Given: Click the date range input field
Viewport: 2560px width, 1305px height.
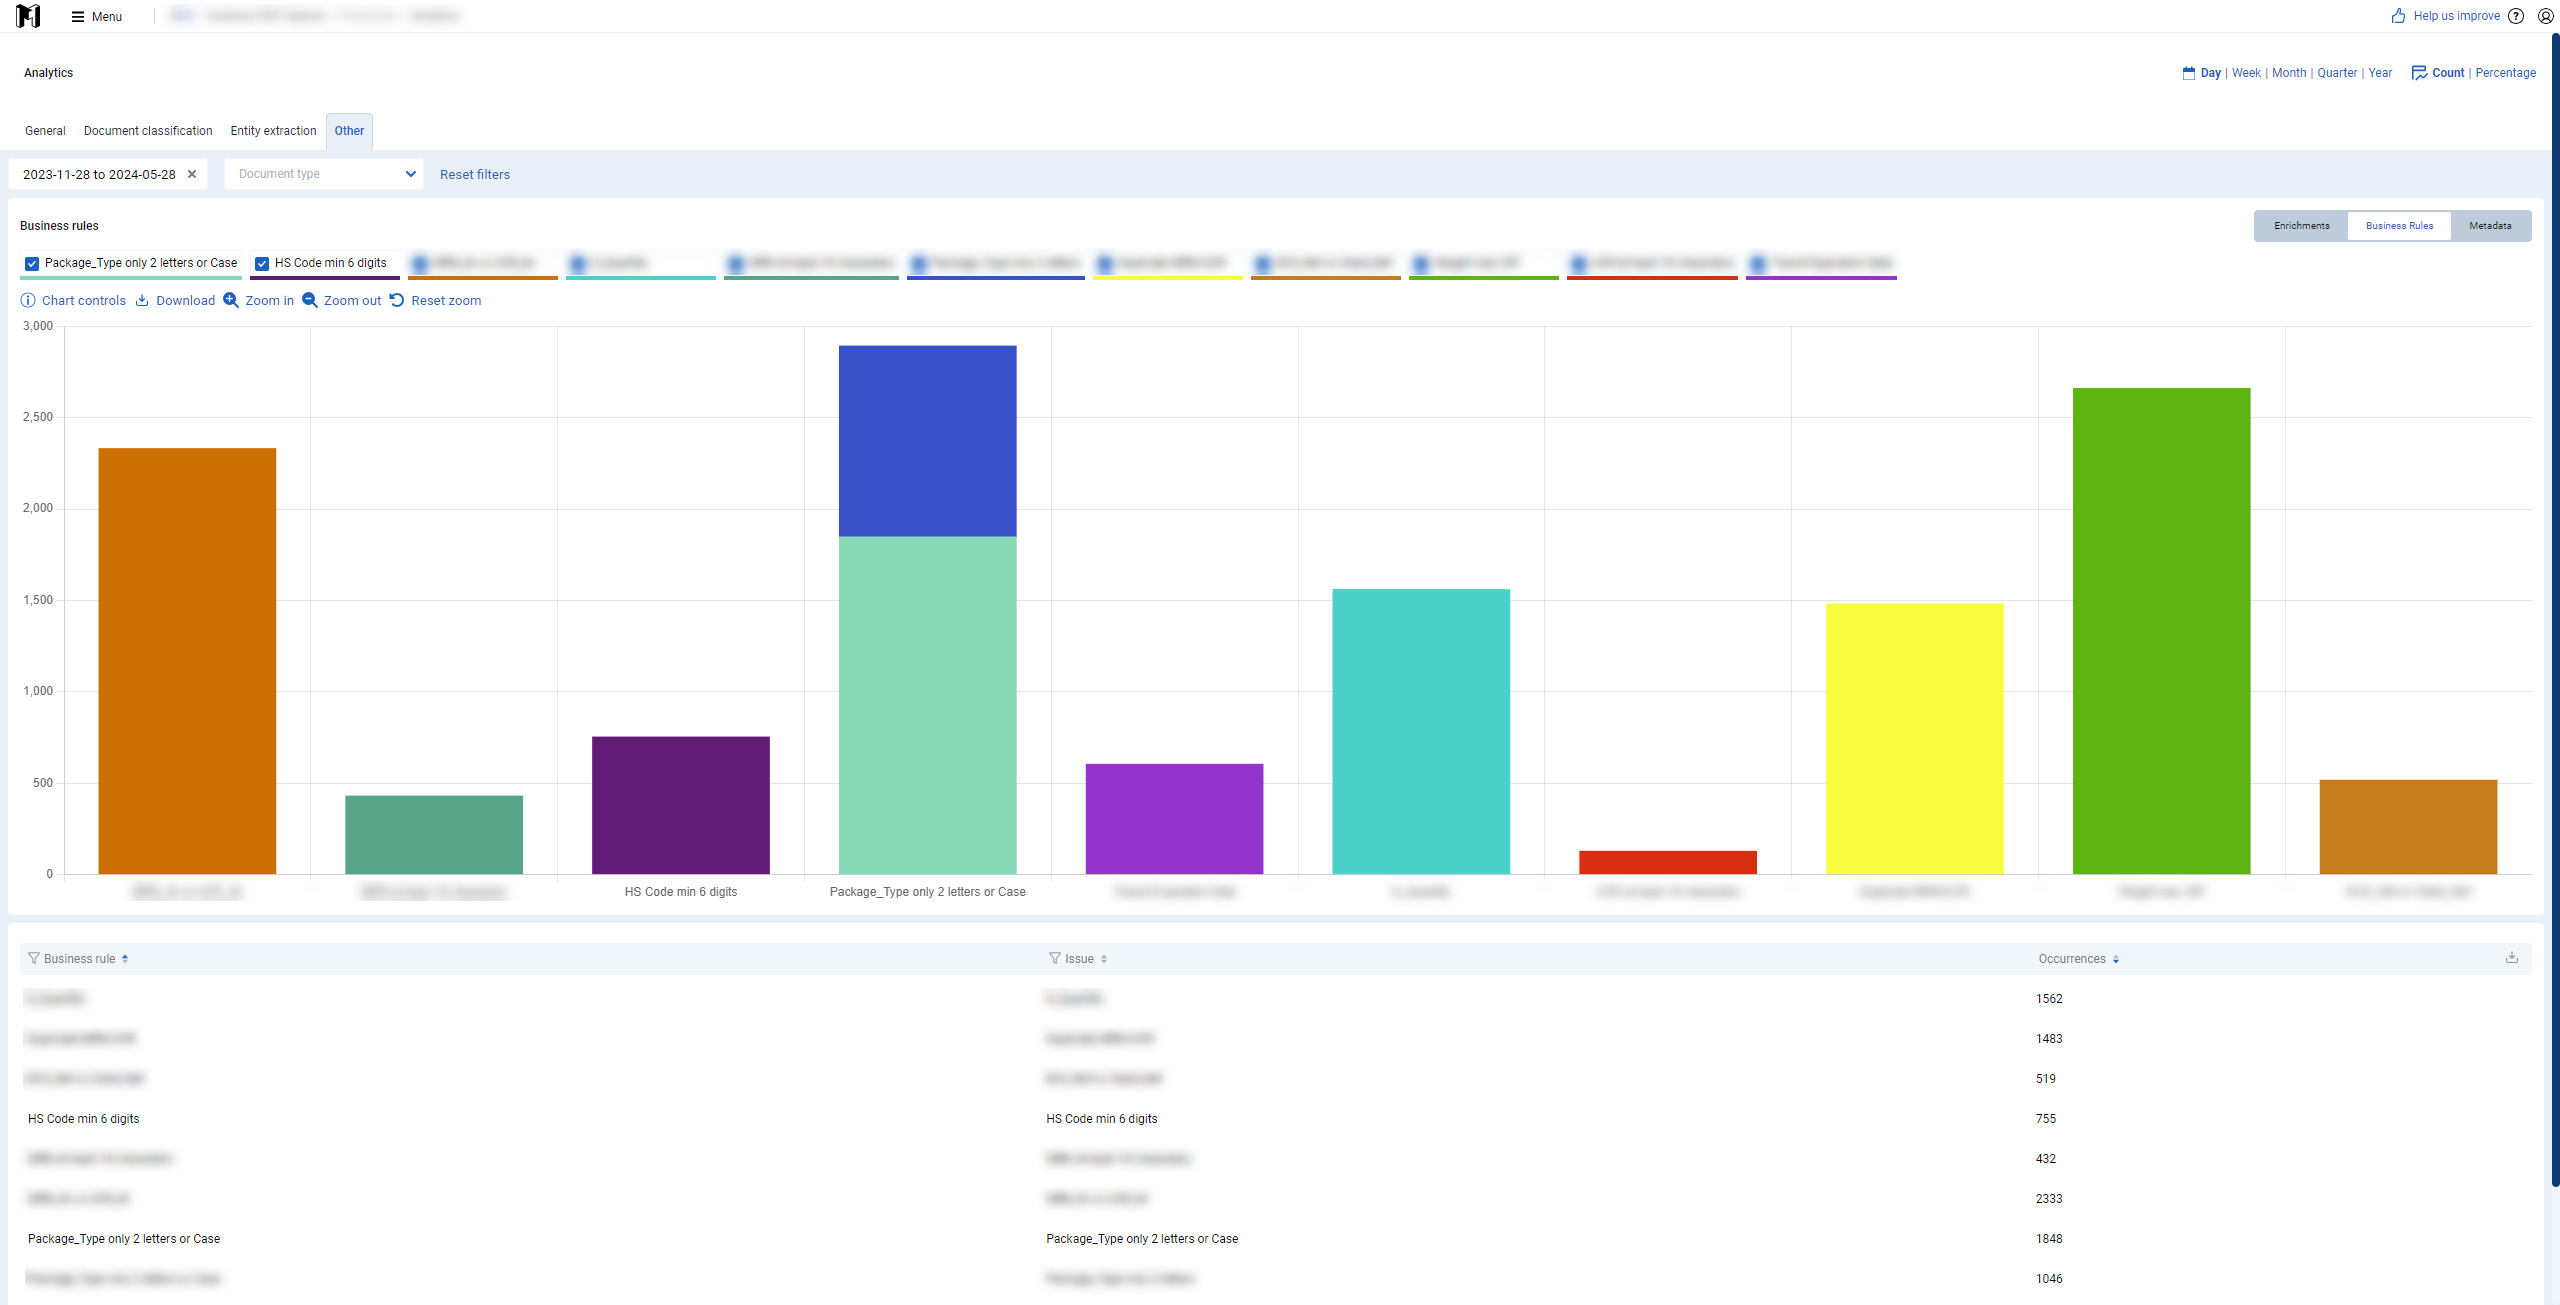Looking at the screenshot, I should pyautogui.click(x=108, y=174).
